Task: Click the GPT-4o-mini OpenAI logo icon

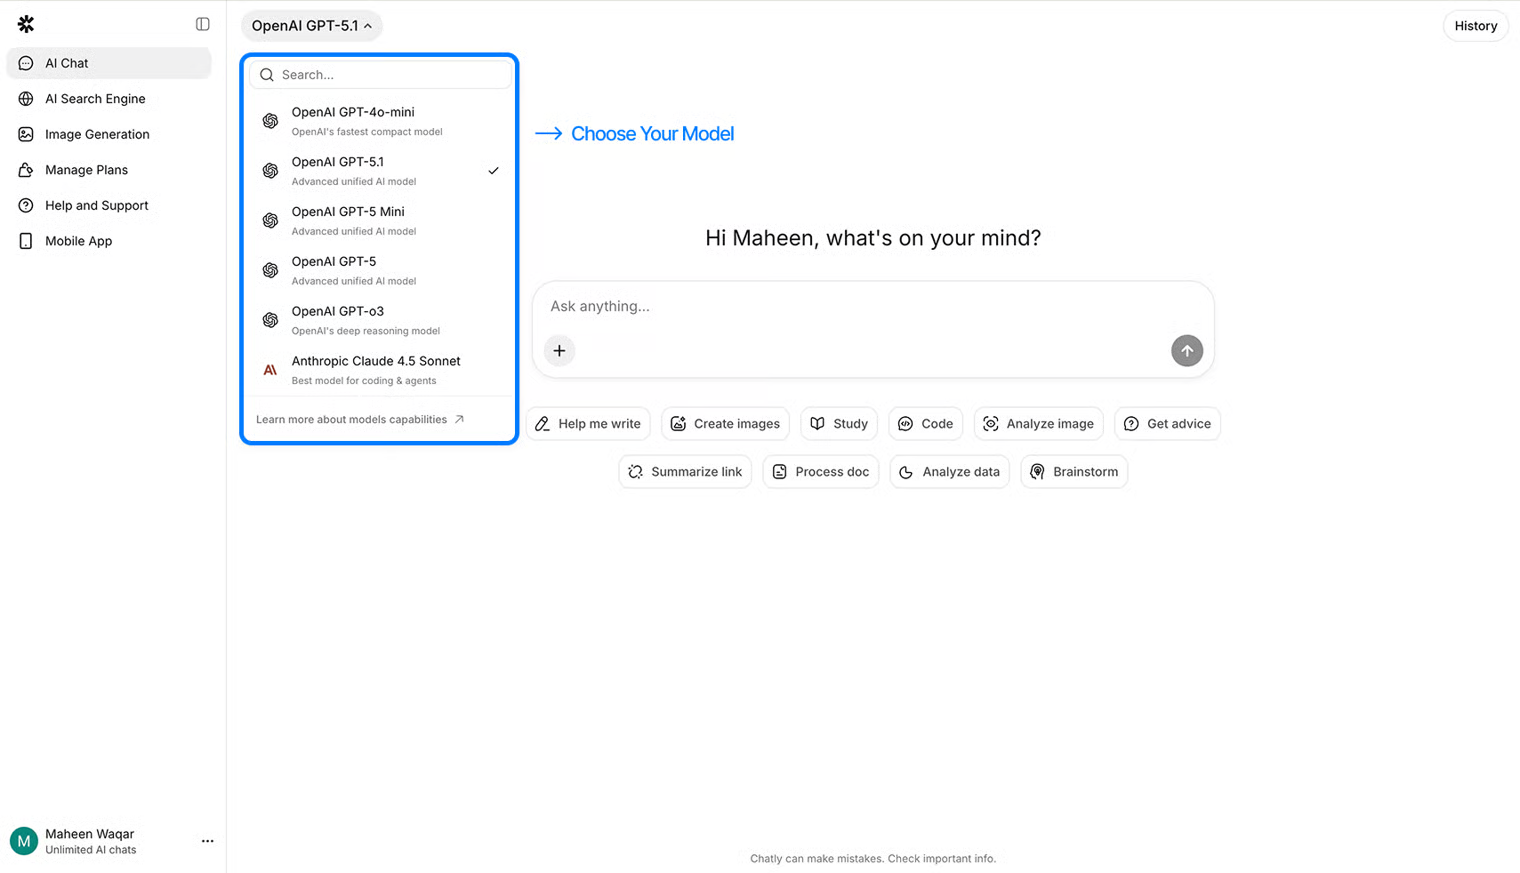Action: pyautogui.click(x=270, y=121)
